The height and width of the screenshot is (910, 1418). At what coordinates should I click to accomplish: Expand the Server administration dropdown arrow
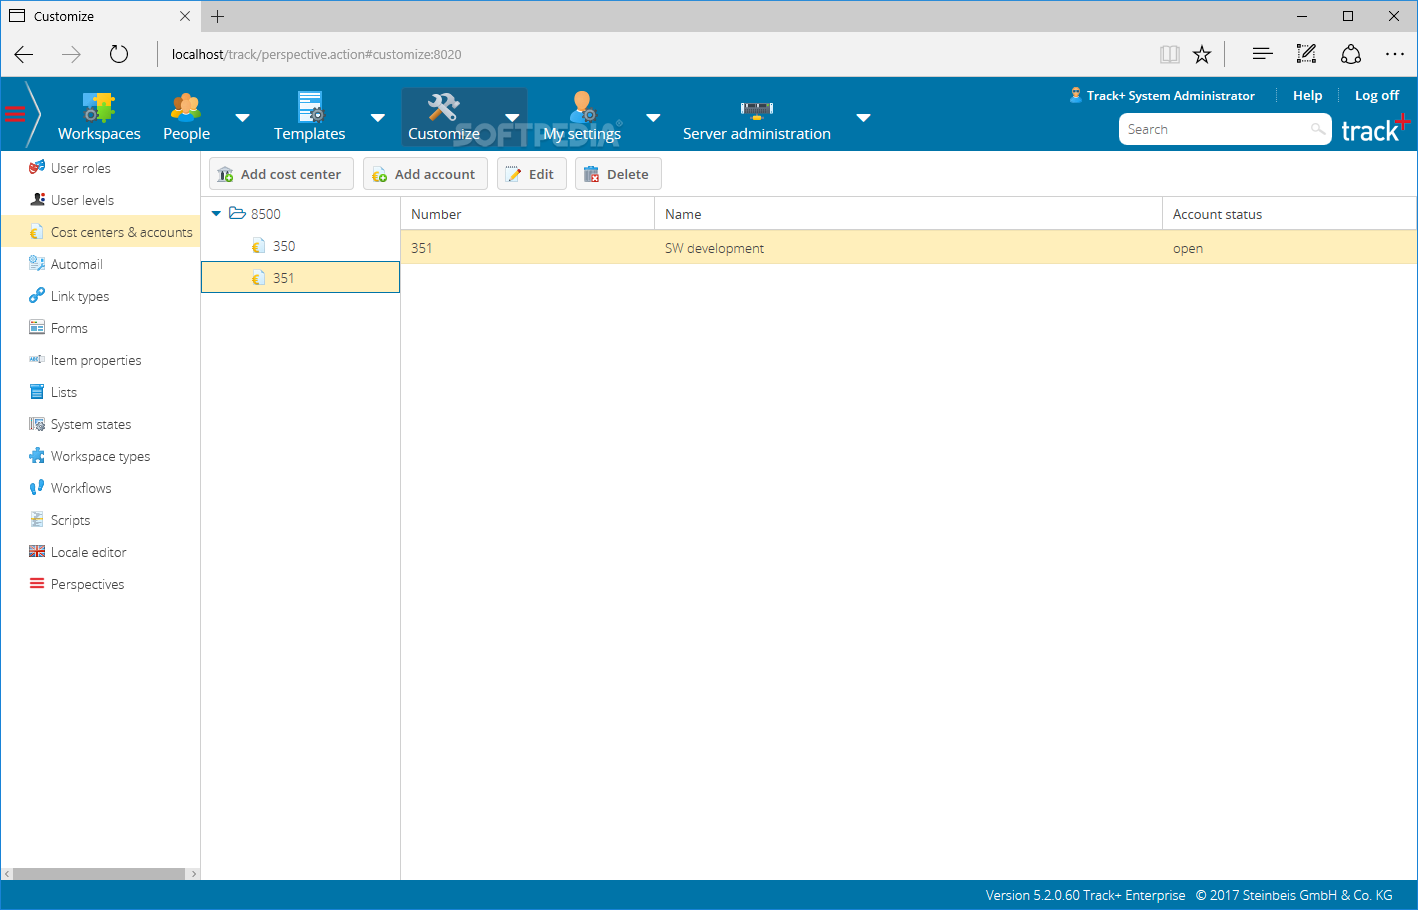click(x=864, y=118)
